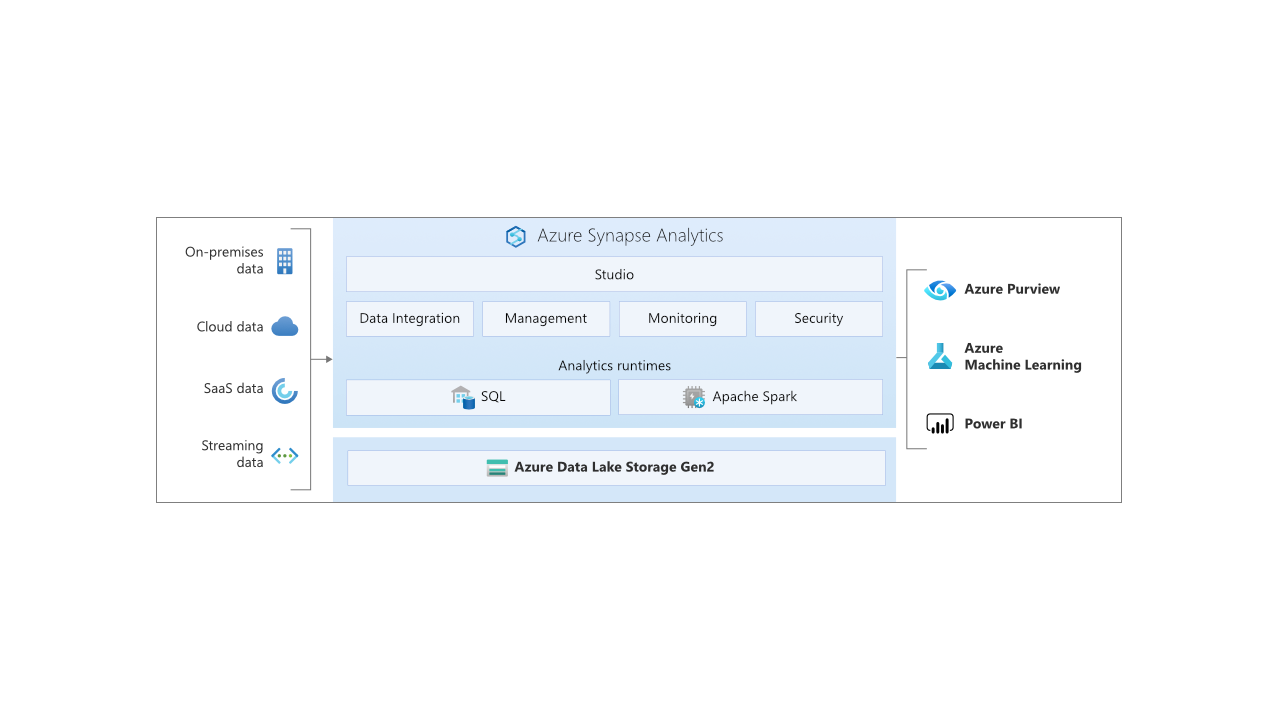Click the On-premises data building icon
Viewport: 1280px width, 720px height.
click(285, 261)
